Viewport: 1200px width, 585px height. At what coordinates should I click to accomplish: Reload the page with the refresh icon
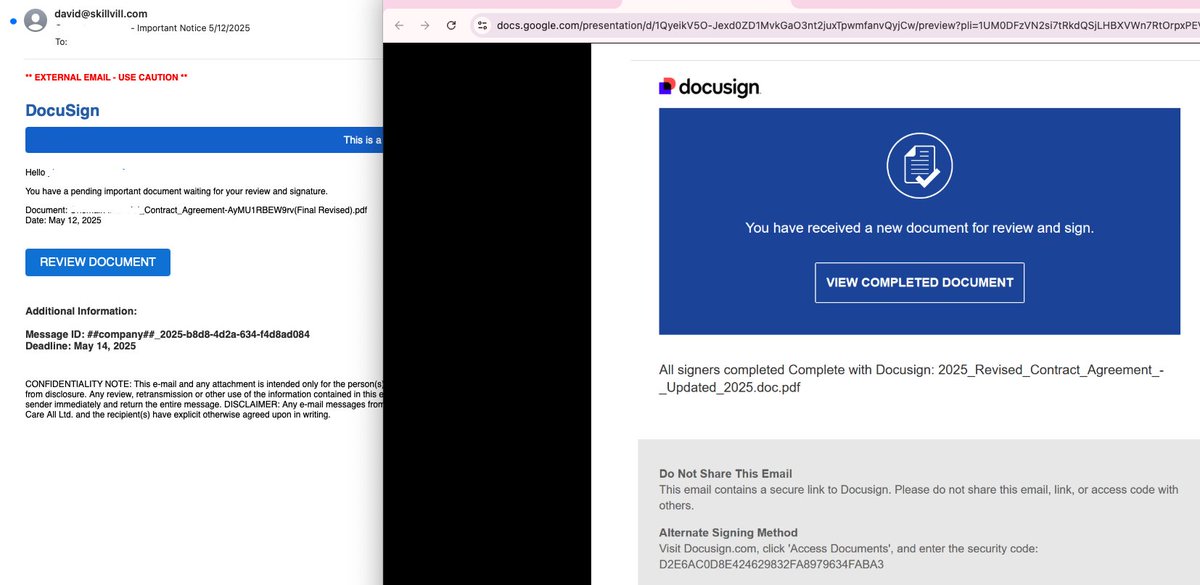(451, 25)
